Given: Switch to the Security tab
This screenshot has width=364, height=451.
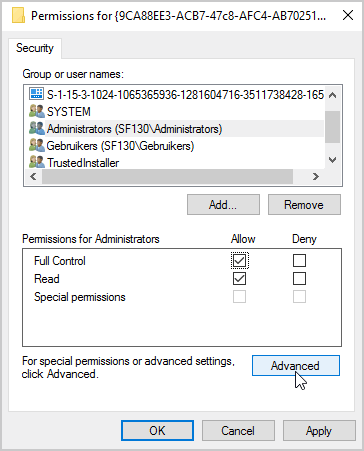Looking at the screenshot, I should click(x=35, y=48).
